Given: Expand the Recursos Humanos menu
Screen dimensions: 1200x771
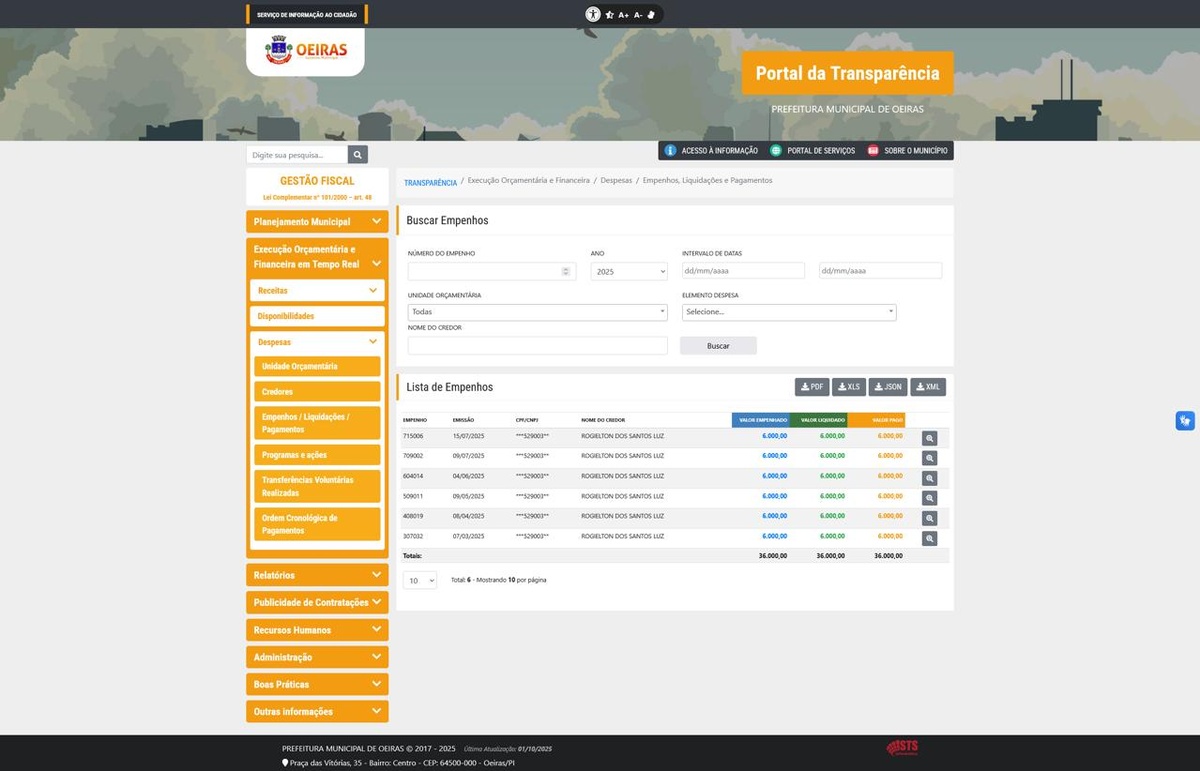Looking at the screenshot, I should tap(317, 630).
